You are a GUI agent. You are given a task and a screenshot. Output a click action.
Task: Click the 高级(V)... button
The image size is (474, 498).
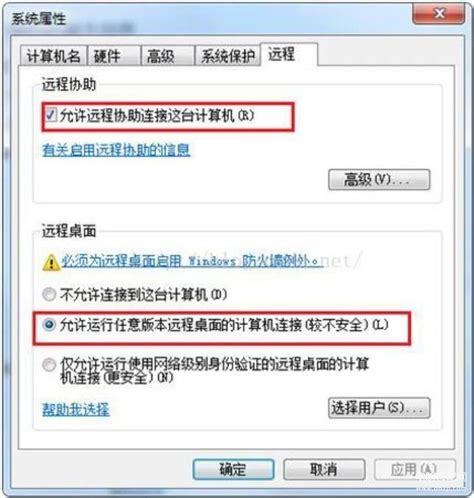click(x=379, y=180)
